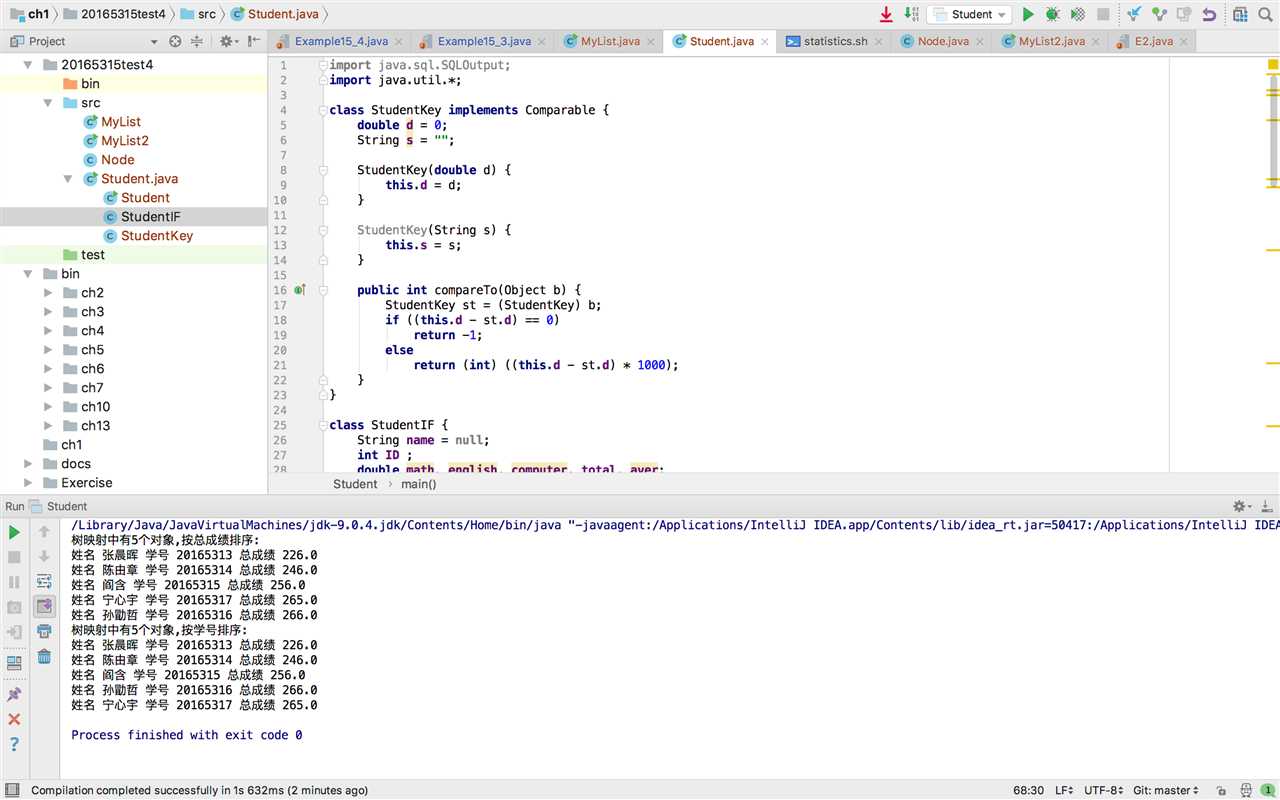1280x800 pixels.
Task: Open the Project panel gear settings
Action: pos(228,41)
